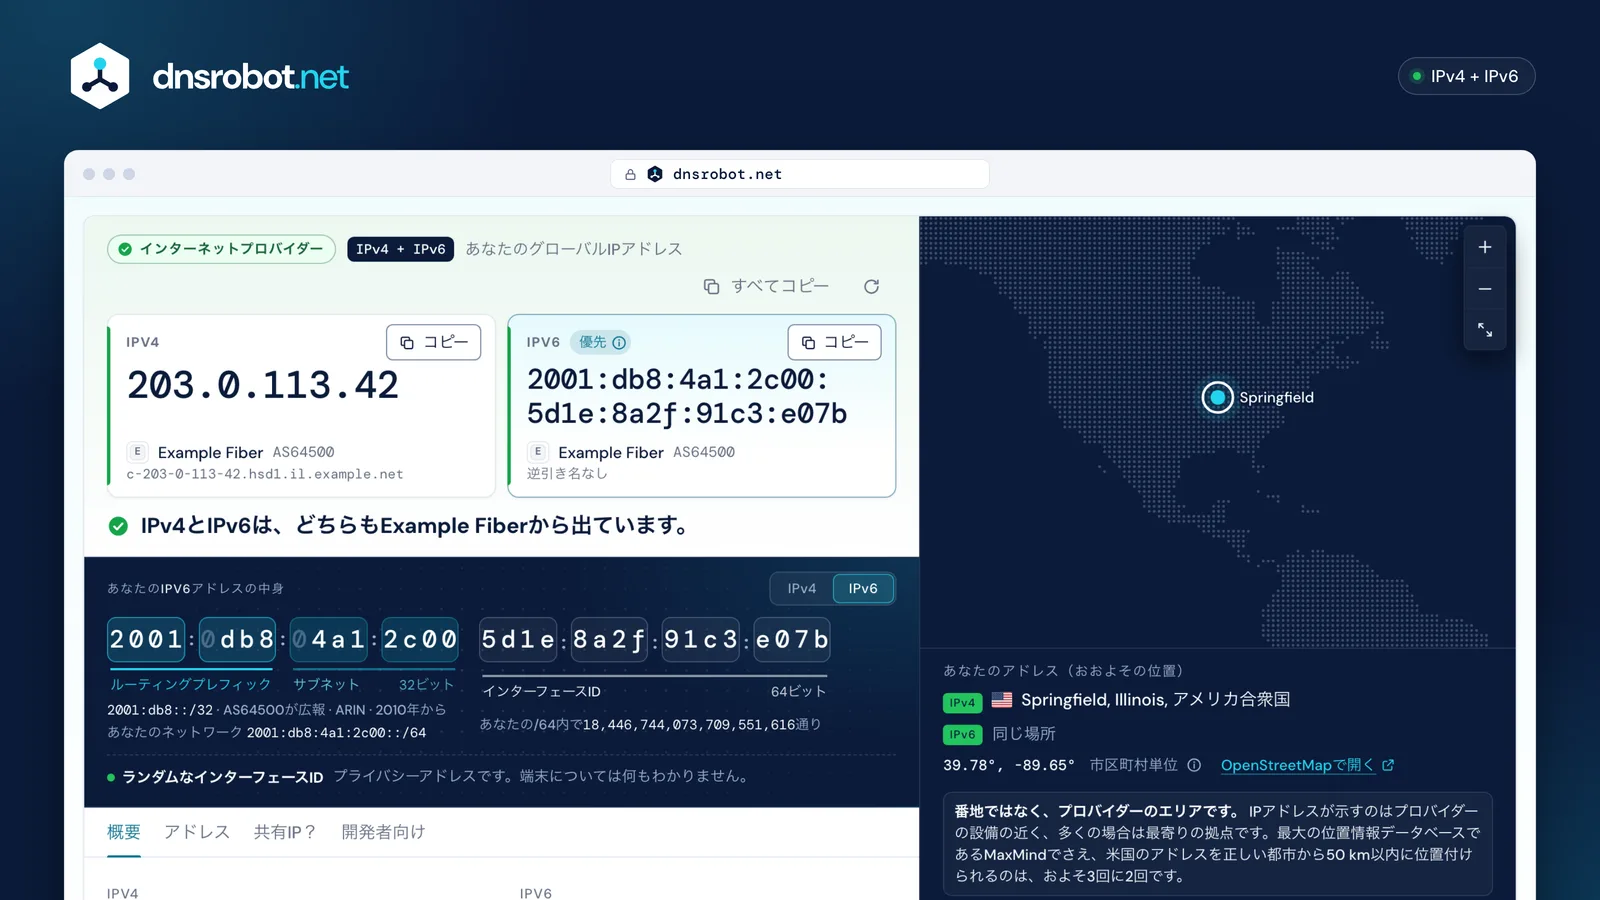Image resolution: width=1600 pixels, height=900 pixels.
Task: Click the IPv4 address 203.0.113.42
Action: click(x=263, y=385)
